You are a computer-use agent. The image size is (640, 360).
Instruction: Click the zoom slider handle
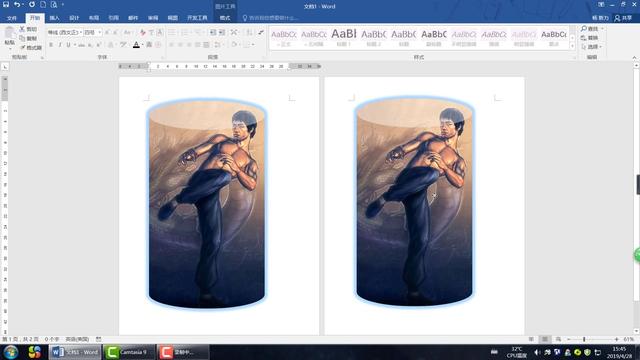click(584, 339)
